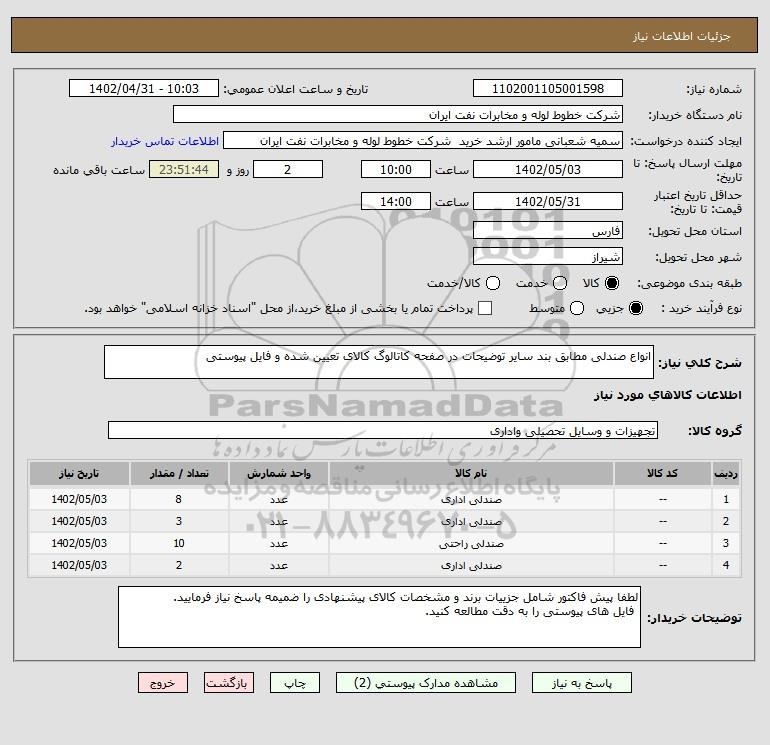The height and width of the screenshot is (745, 770).
Task: Click buyer organization name field
Action: pos(398,114)
